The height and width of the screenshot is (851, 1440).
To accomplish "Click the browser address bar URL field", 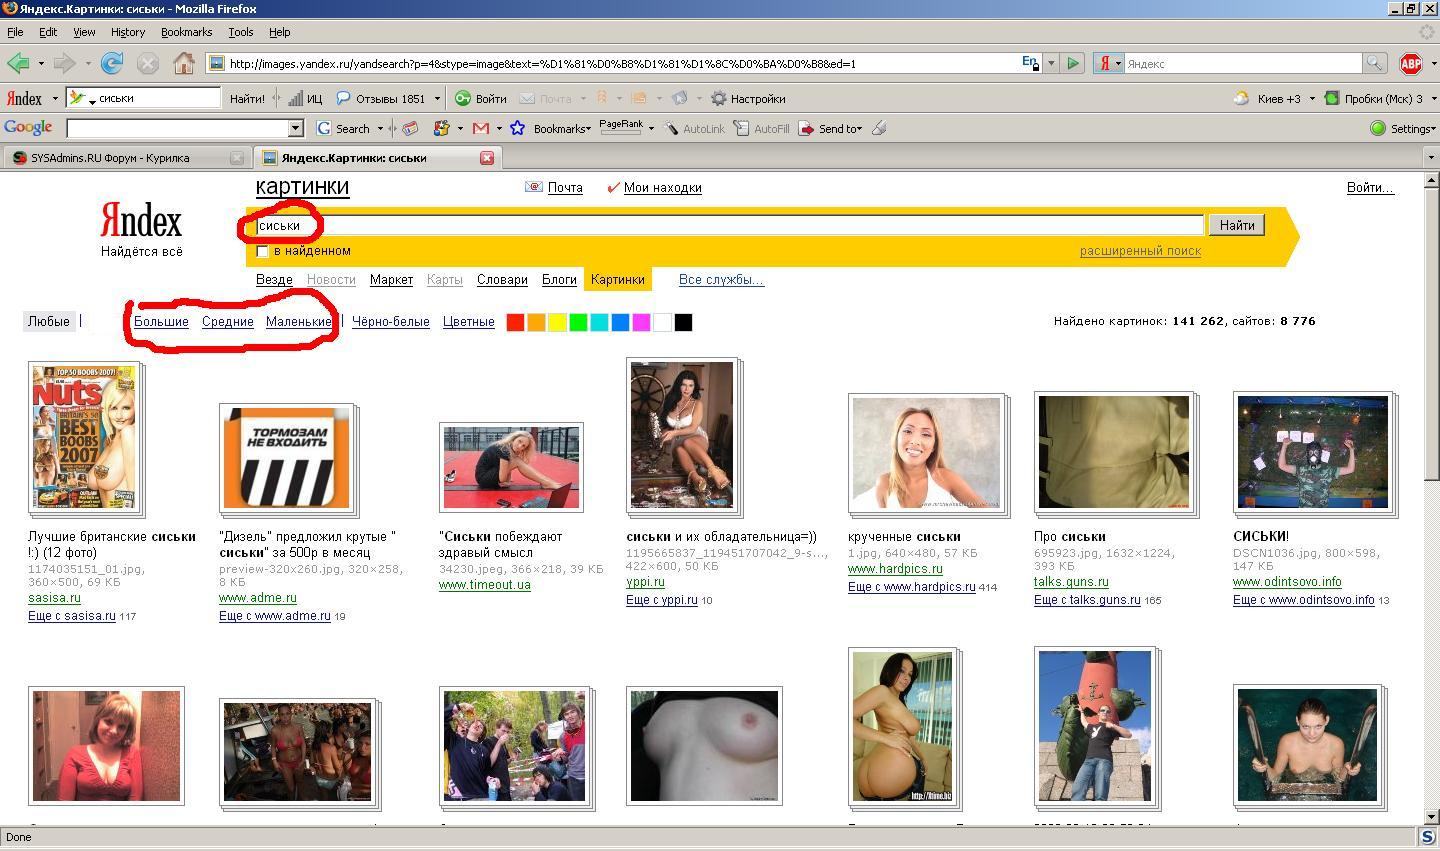I will point(624,63).
